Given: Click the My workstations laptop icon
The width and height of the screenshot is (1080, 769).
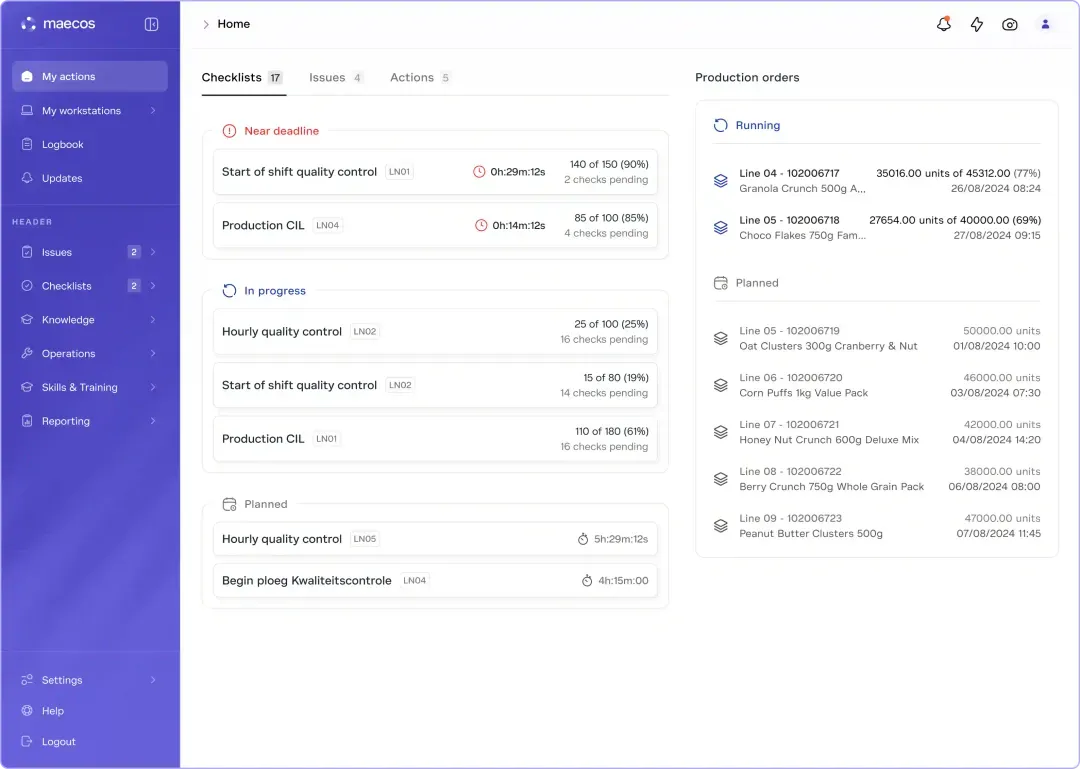Looking at the screenshot, I should click(27, 110).
